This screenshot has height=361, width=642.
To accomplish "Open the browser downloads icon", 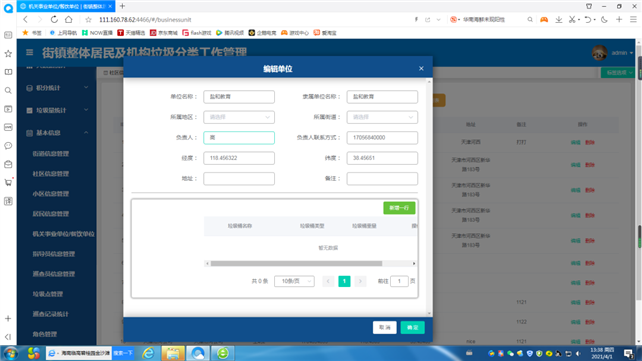I will click(x=558, y=20).
